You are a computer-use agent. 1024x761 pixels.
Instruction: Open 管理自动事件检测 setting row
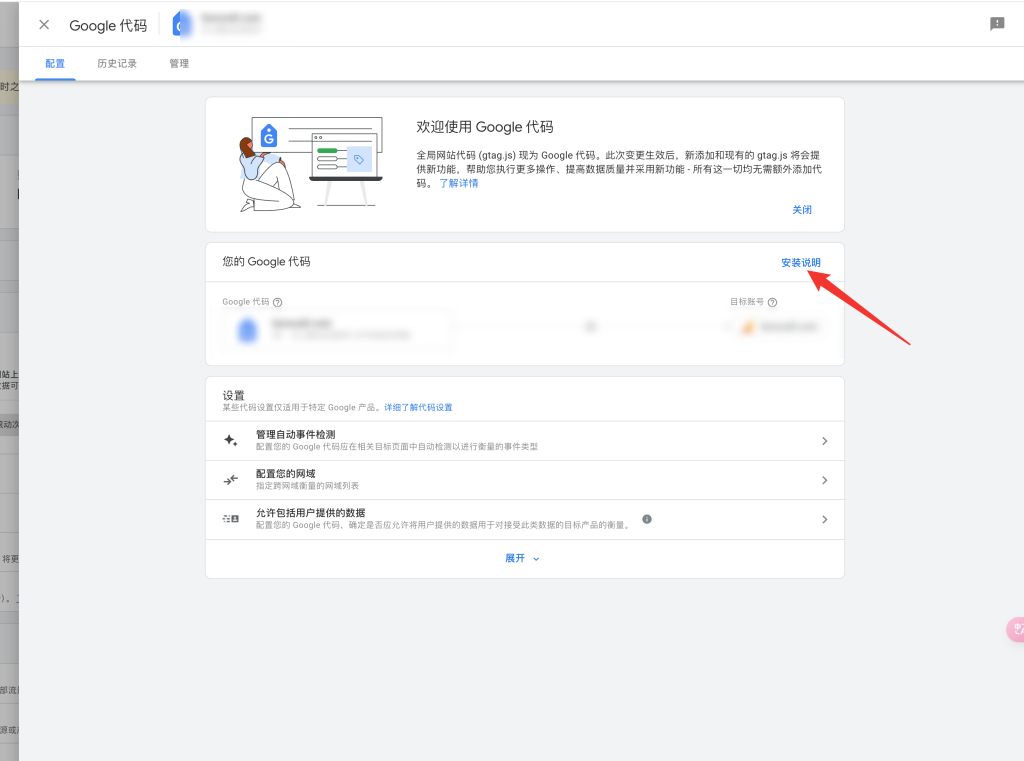(524, 441)
